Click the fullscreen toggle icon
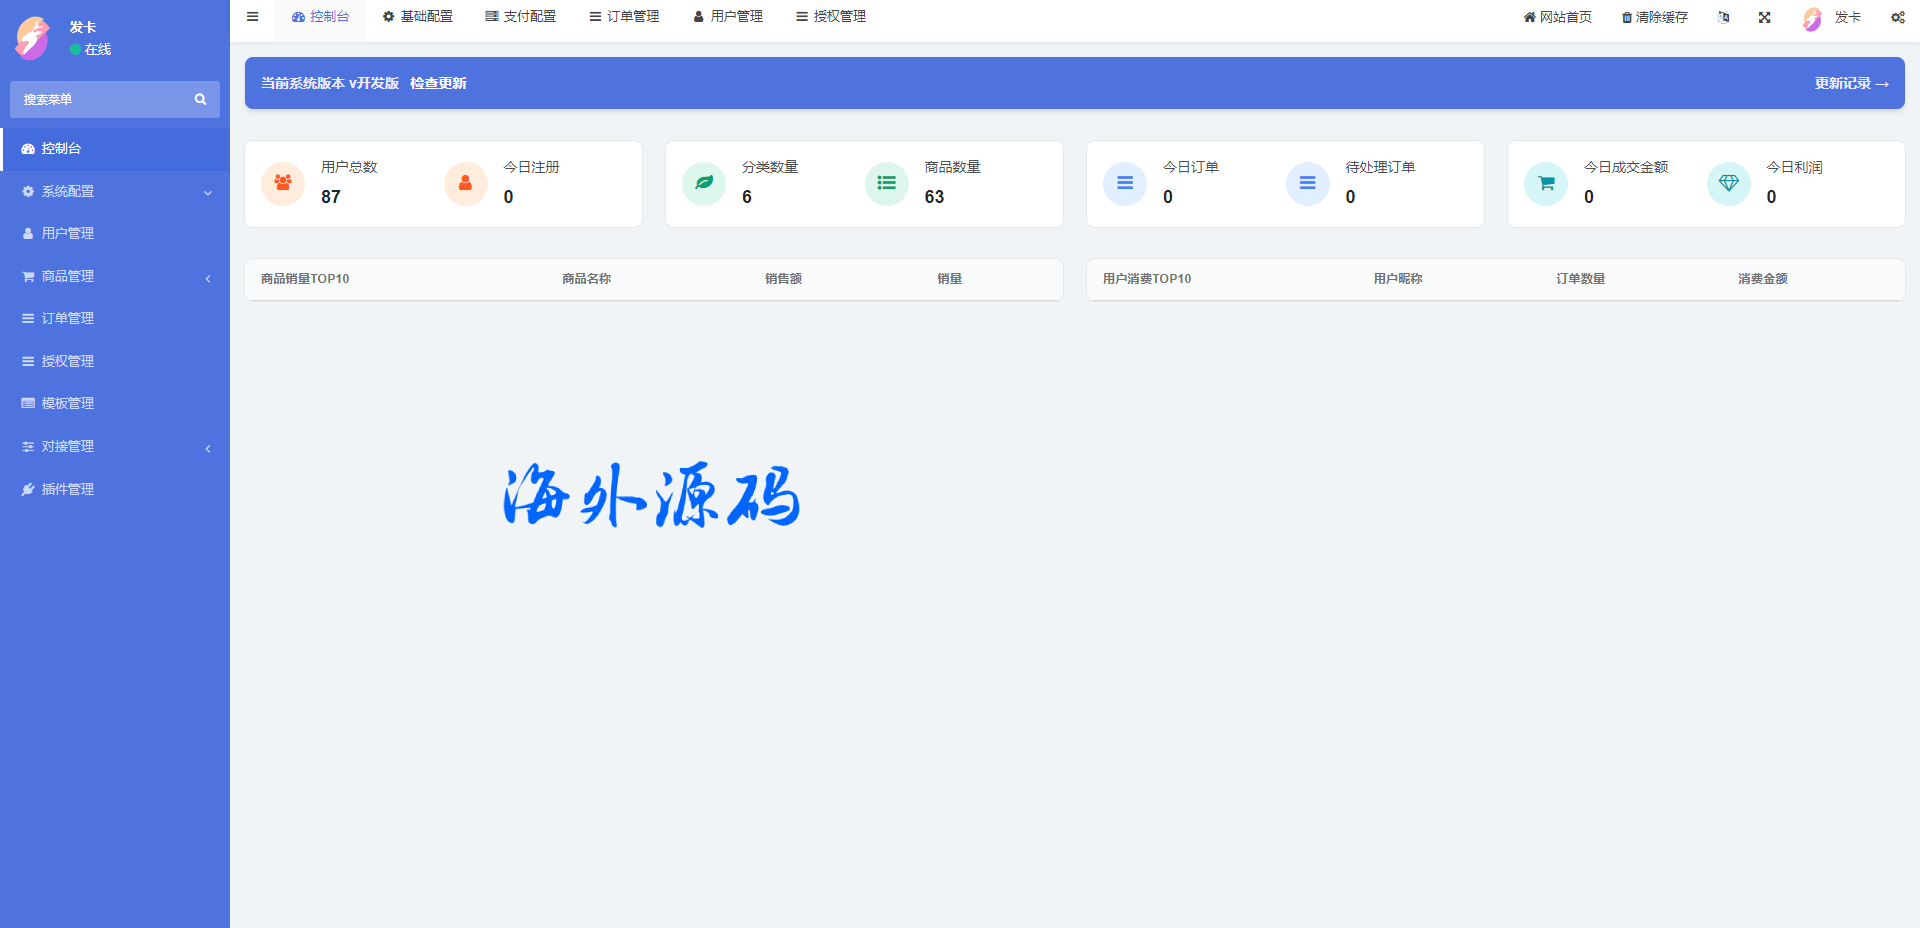The height and width of the screenshot is (928, 1920). tap(1764, 18)
